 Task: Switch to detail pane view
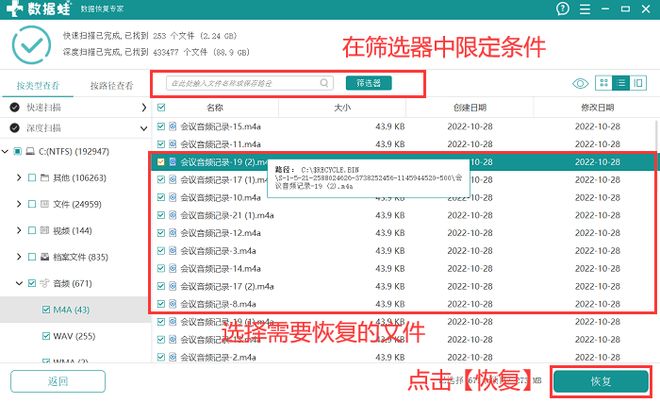[x=638, y=84]
